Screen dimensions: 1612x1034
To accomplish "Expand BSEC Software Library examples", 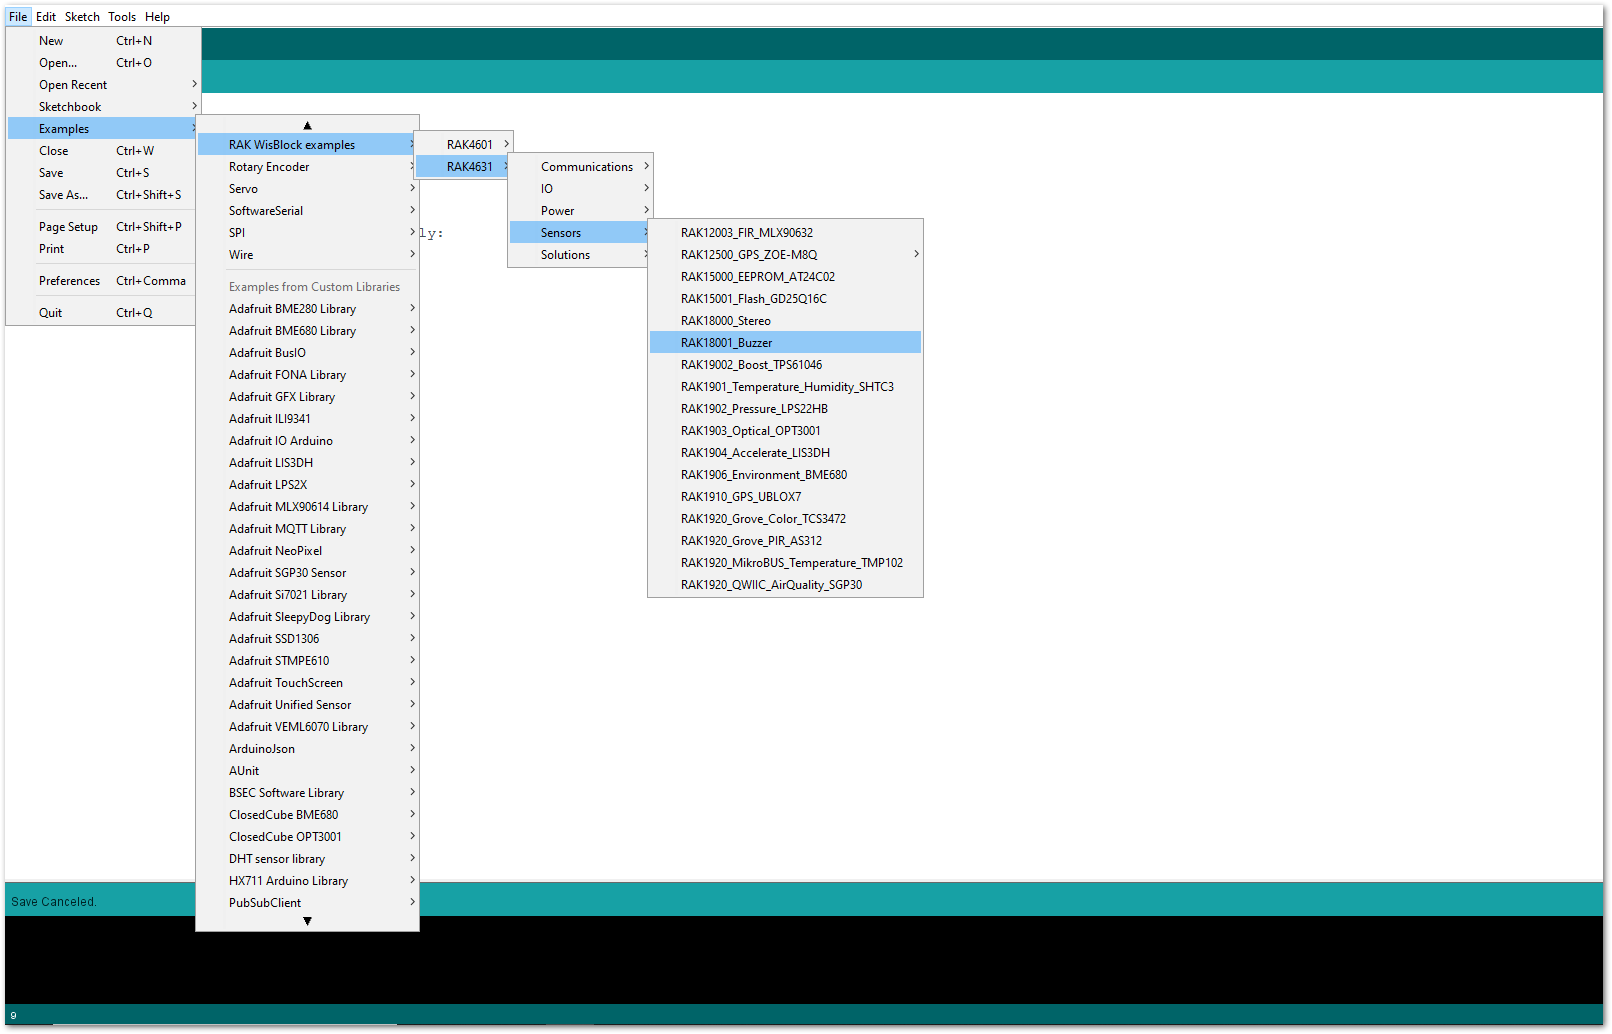I will click(x=307, y=793).
